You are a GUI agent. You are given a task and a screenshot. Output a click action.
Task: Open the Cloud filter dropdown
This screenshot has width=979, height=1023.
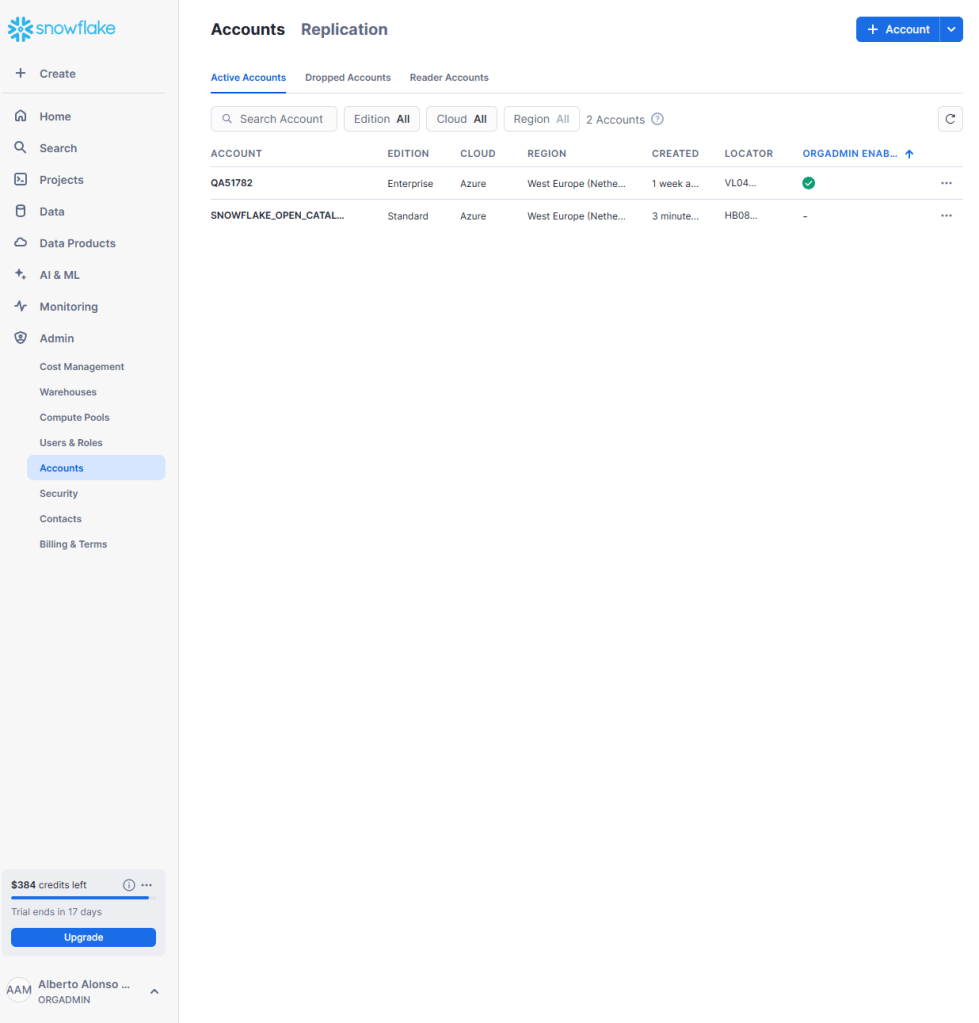[461, 119]
